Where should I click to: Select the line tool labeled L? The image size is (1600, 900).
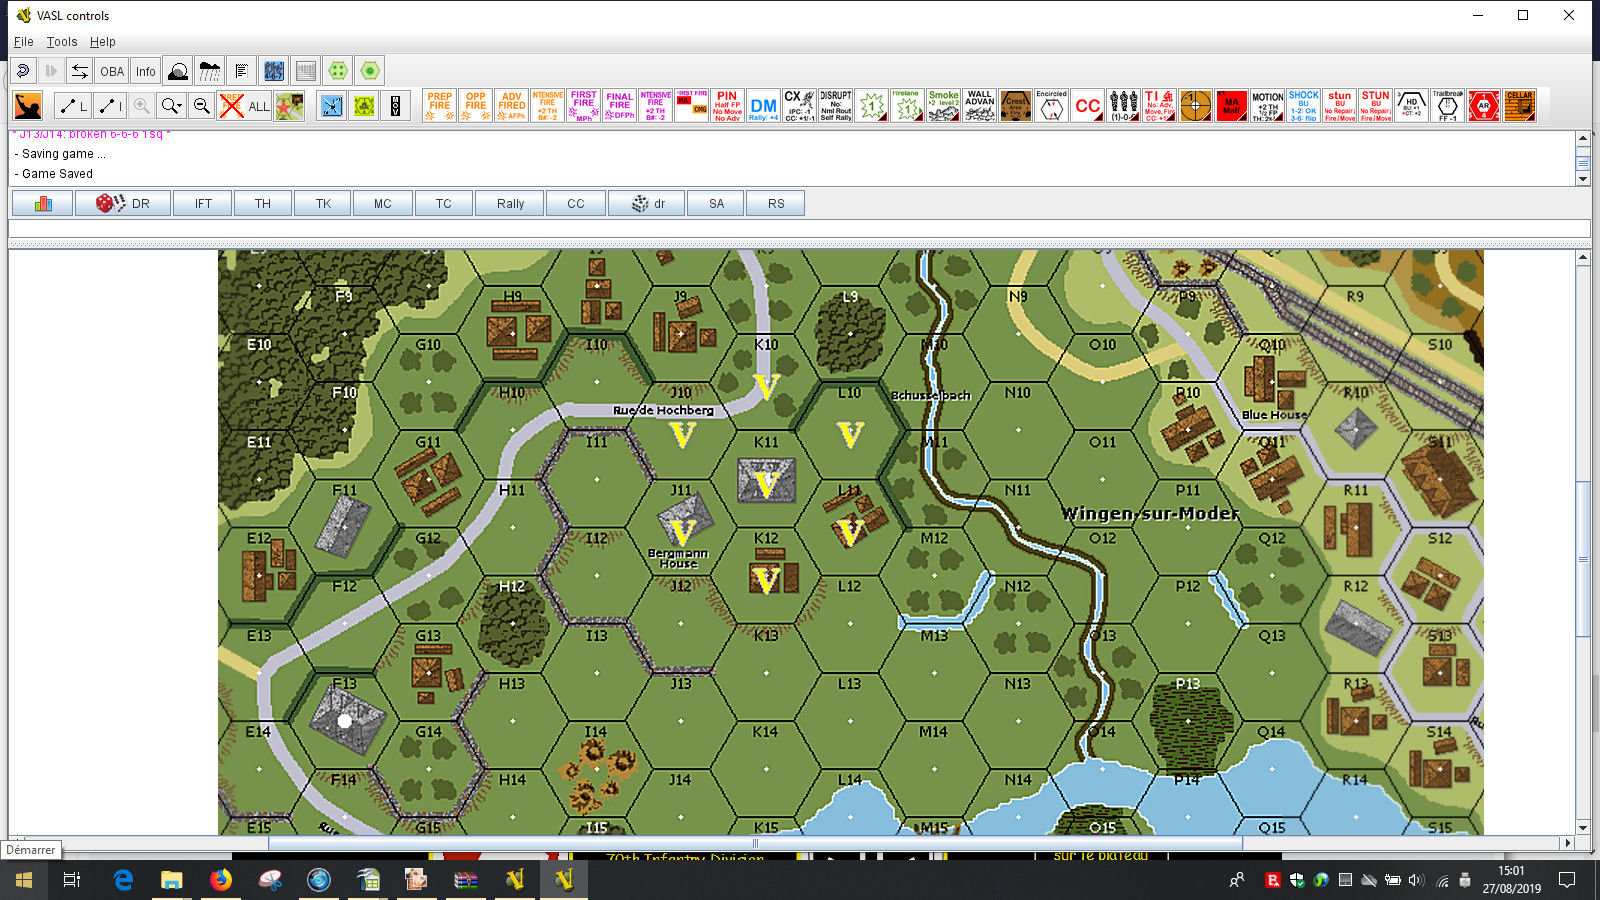tap(72, 106)
